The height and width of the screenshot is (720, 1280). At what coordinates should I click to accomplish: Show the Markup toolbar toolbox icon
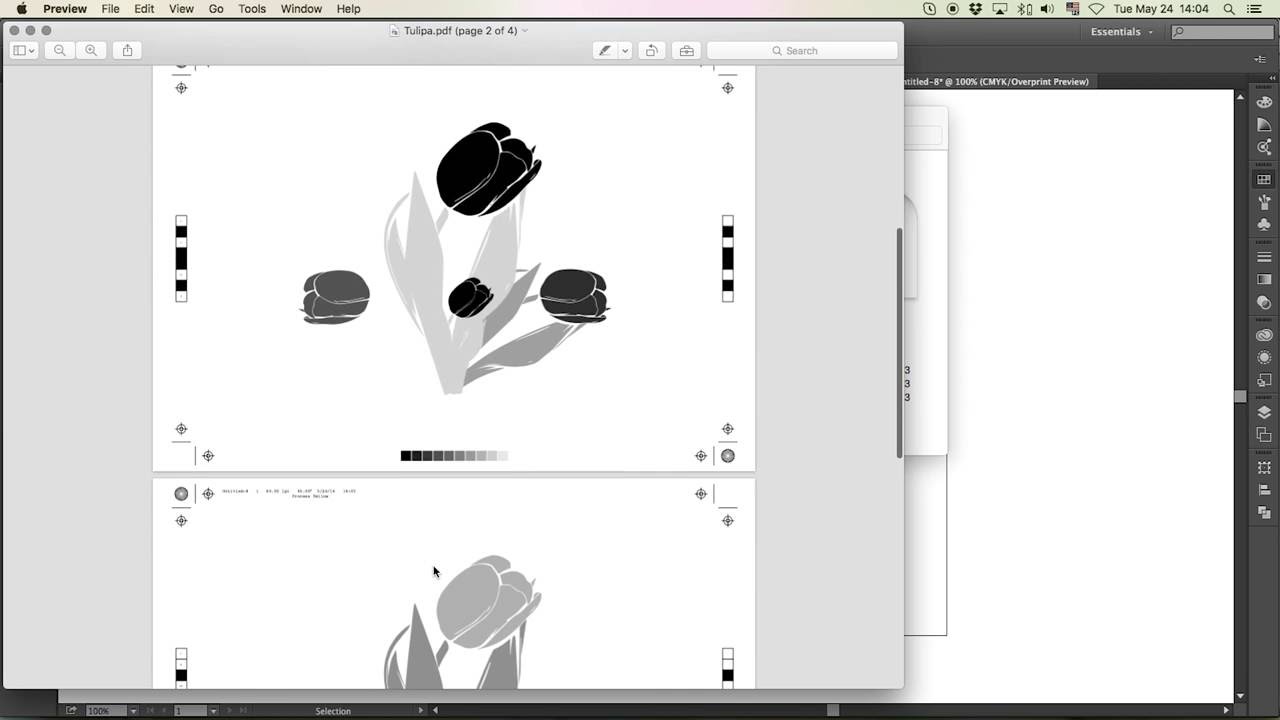[x=686, y=50]
